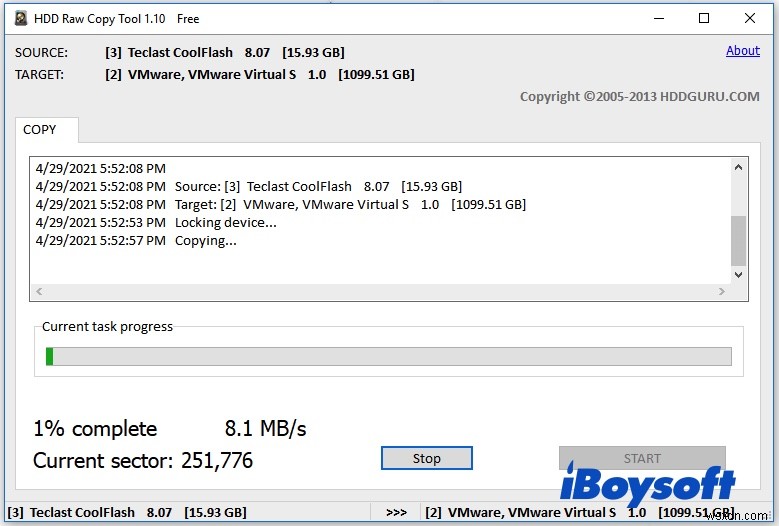Screen dimensions: 779x526
Task: Click the log line starting 'Source: [3]'
Action: pyautogui.click(x=248, y=187)
